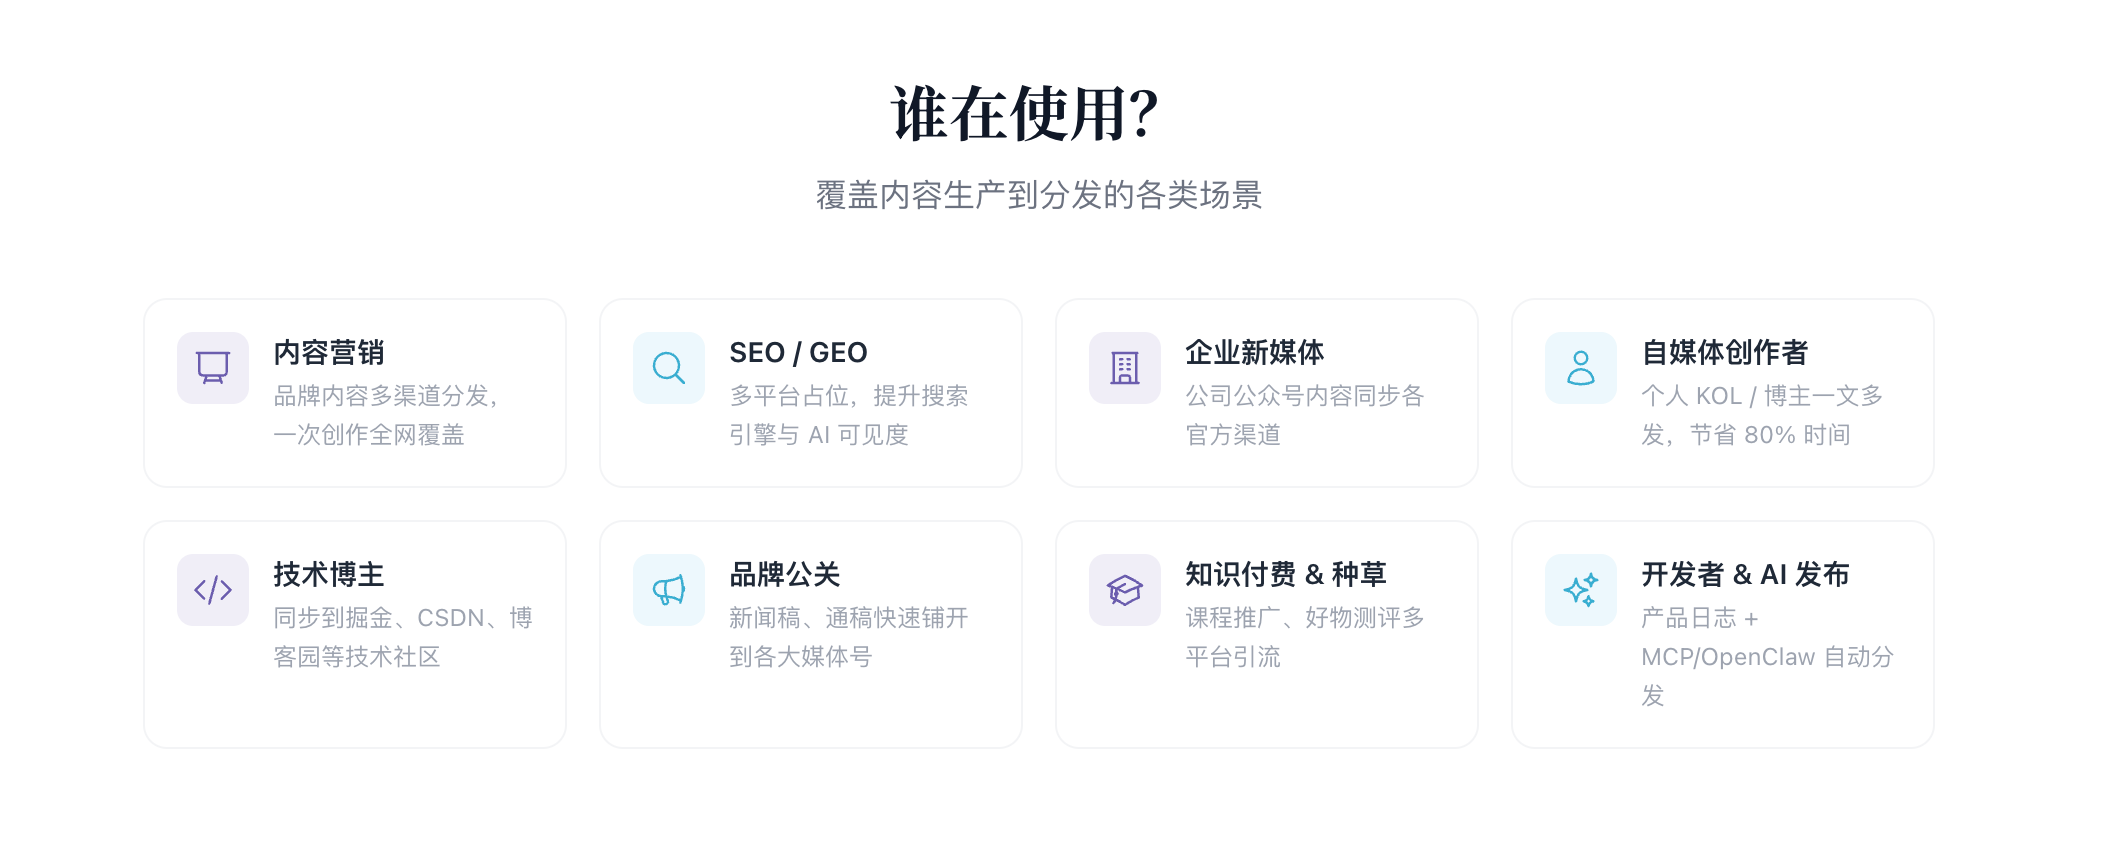Click the 内容营销 monitor icon
Image resolution: width=2104 pixels, height=856 pixels.
coord(212,368)
